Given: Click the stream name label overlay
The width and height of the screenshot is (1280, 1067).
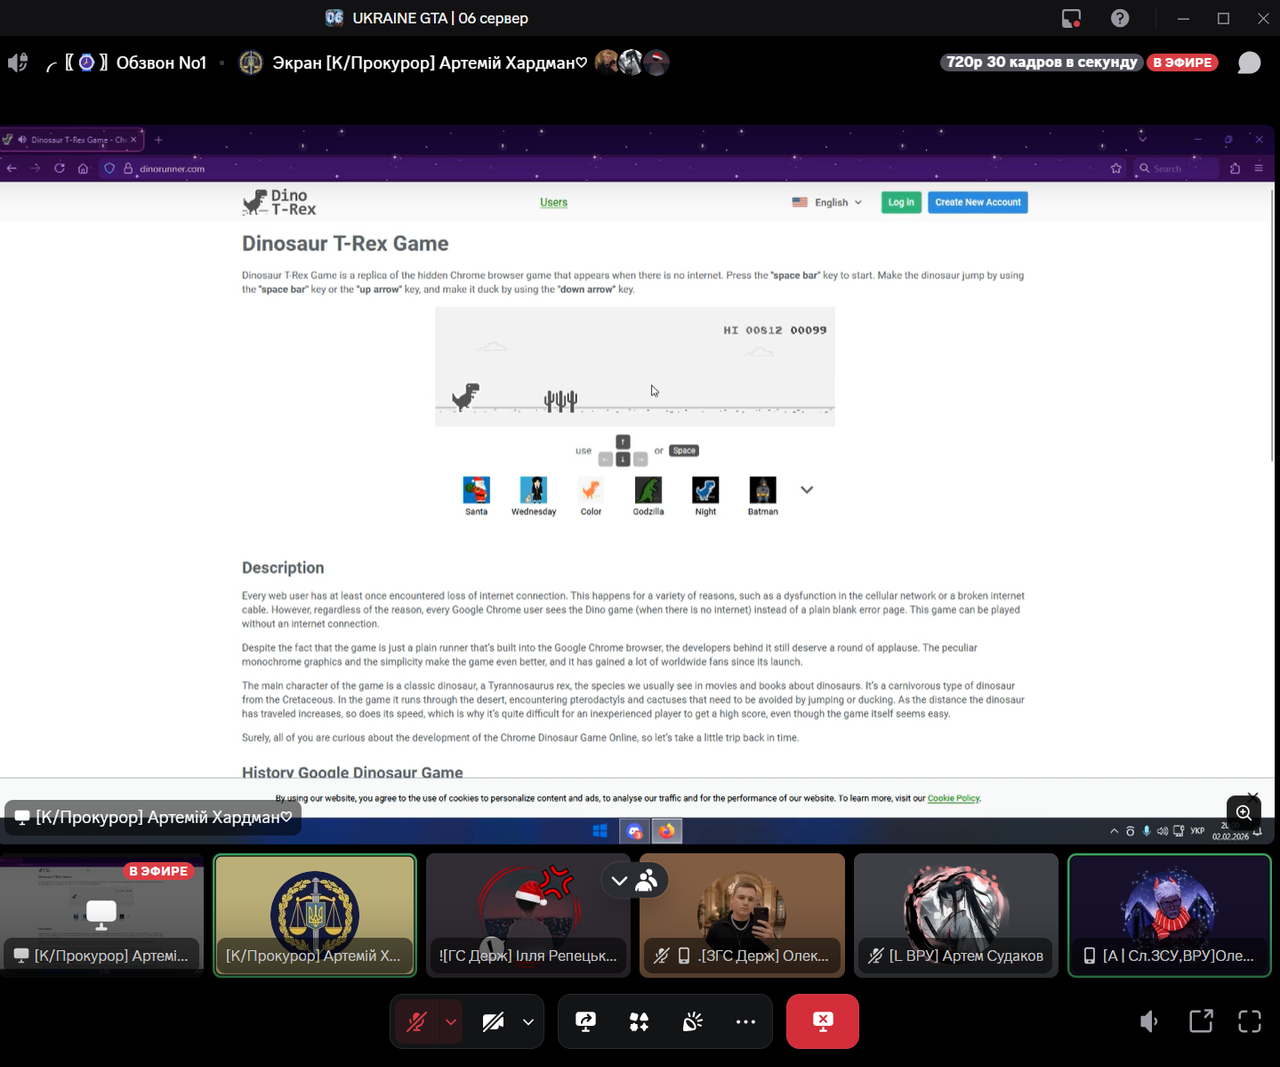Looking at the screenshot, I should pos(153,817).
